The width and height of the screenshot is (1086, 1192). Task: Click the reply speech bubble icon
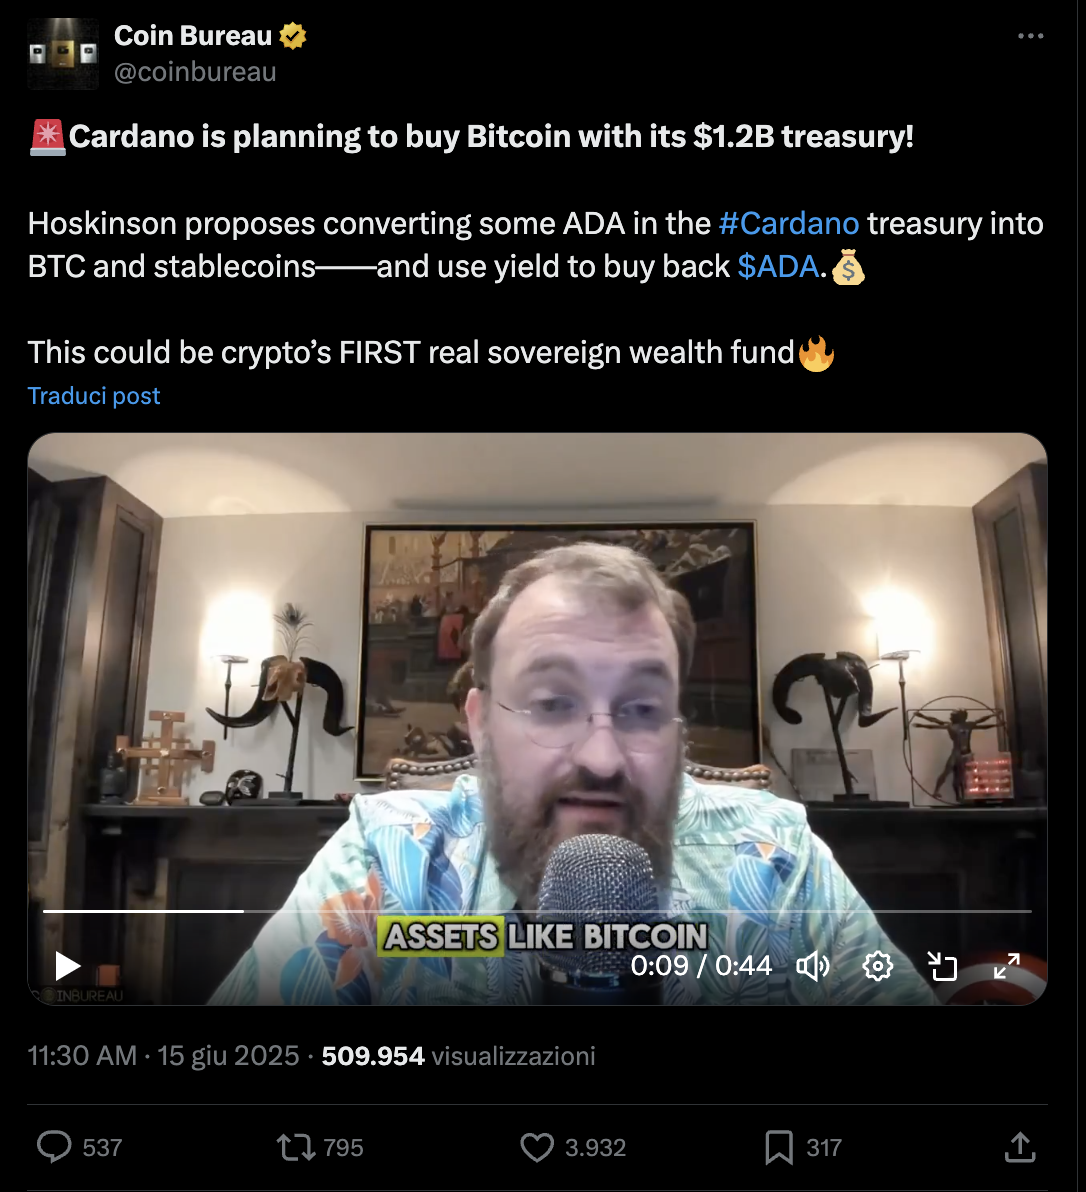(54, 1147)
